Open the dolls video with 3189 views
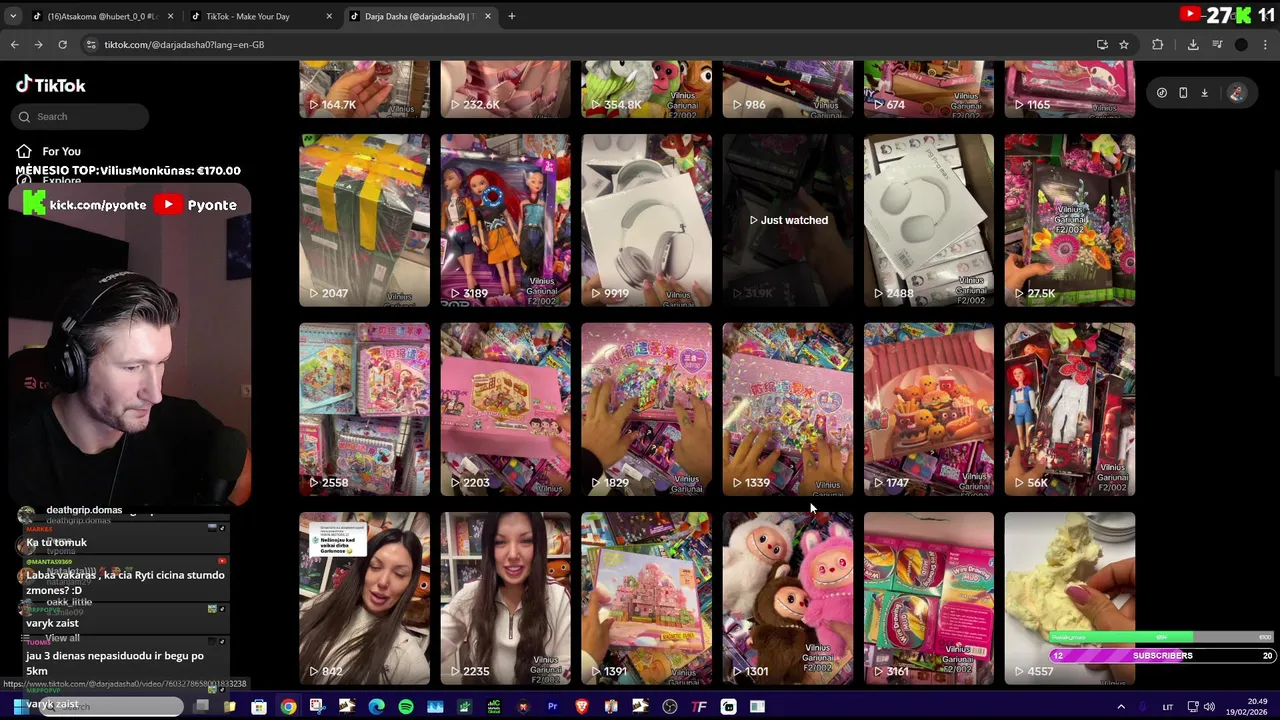Image resolution: width=1280 pixels, height=720 pixels. click(x=505, y=220)
